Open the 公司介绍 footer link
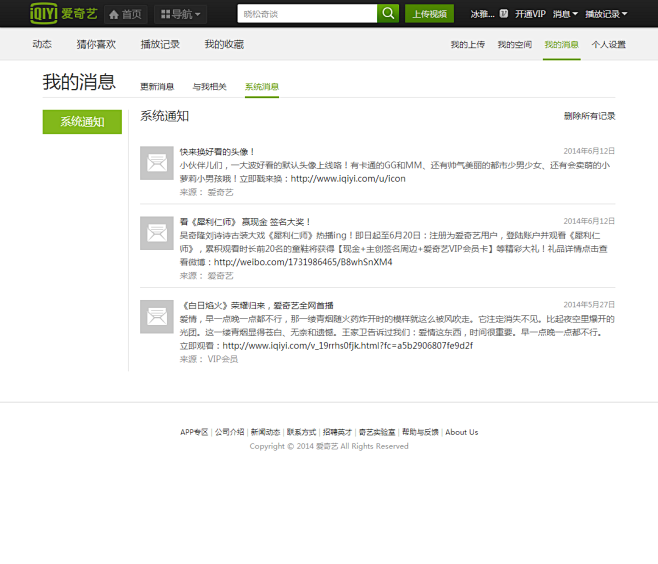Viewport: 658px width, 564px height. click(230, 432)
